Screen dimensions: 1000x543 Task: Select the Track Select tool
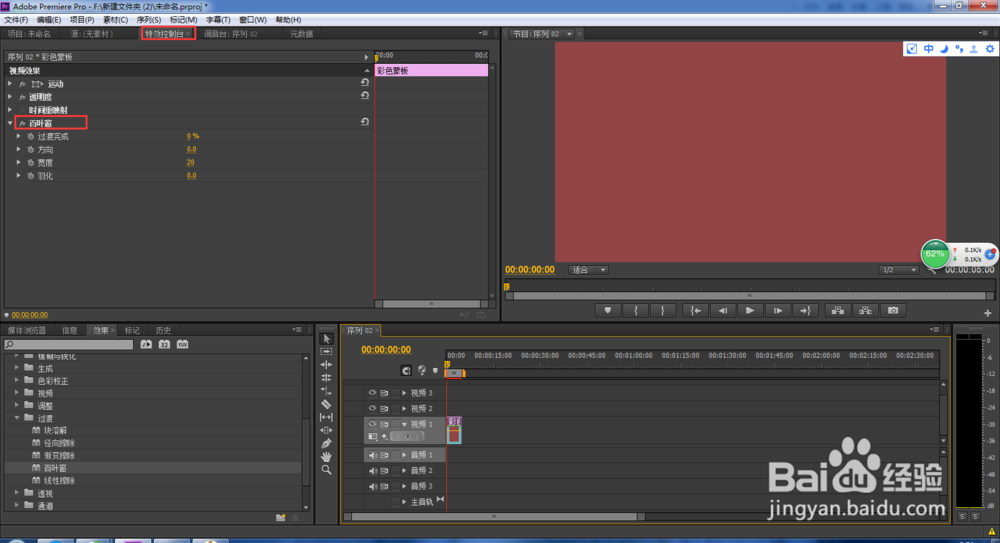tap(327, 352)
